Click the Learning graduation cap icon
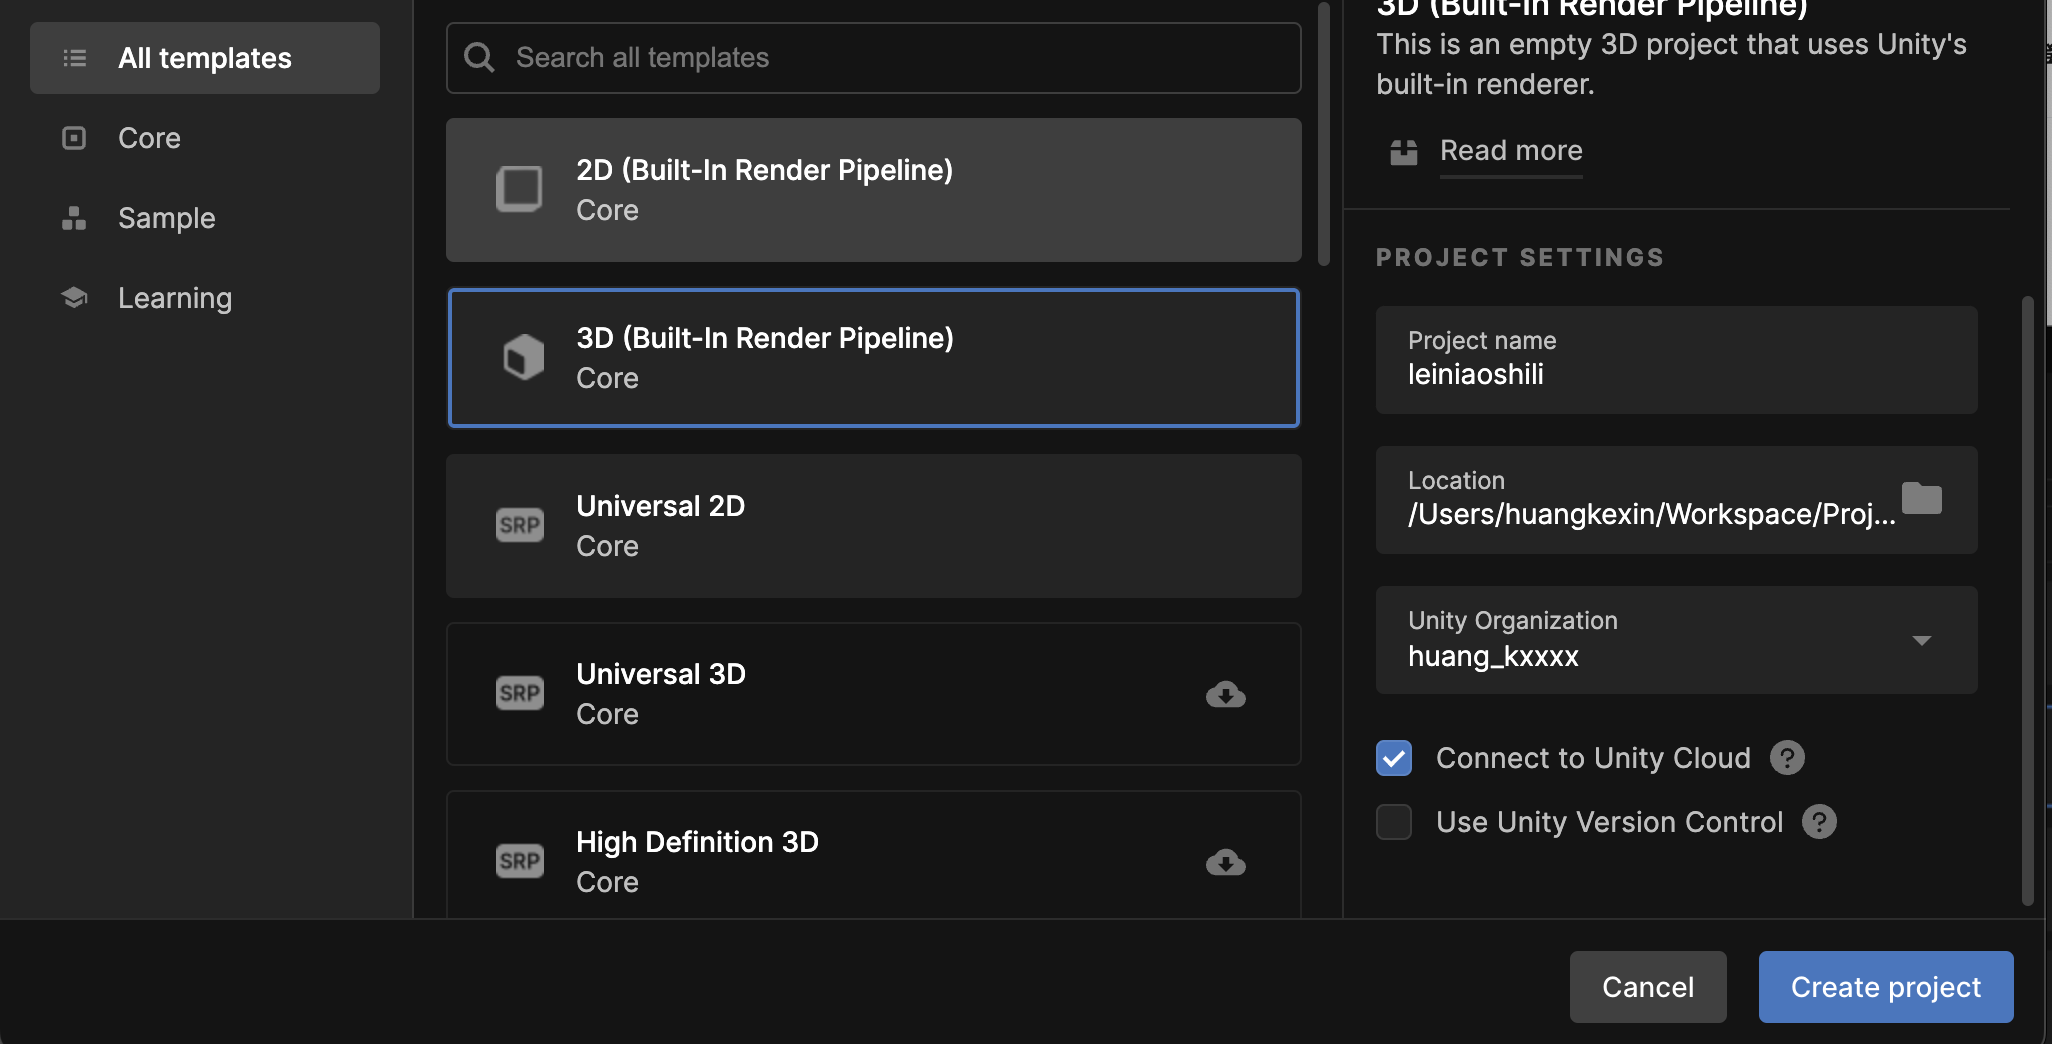 coord(74,297)
